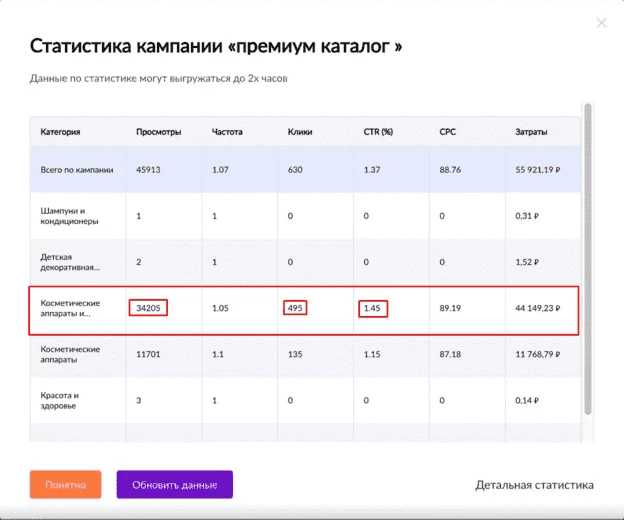Click frequency value 1.05

[220, 308]
